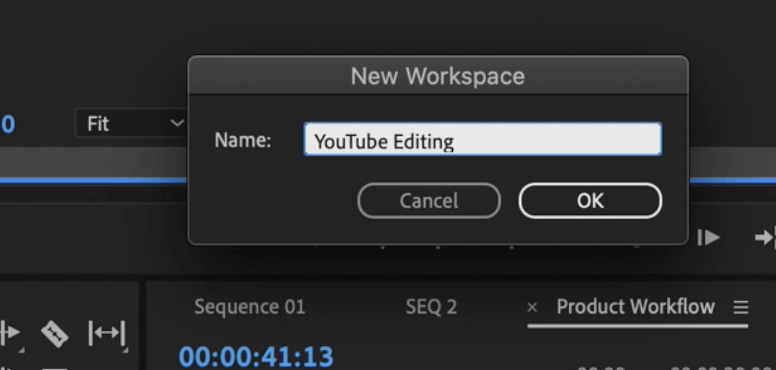Switch to the SEQ 2 tab
This screenshot has width=776, height=370.
(431, 307)
